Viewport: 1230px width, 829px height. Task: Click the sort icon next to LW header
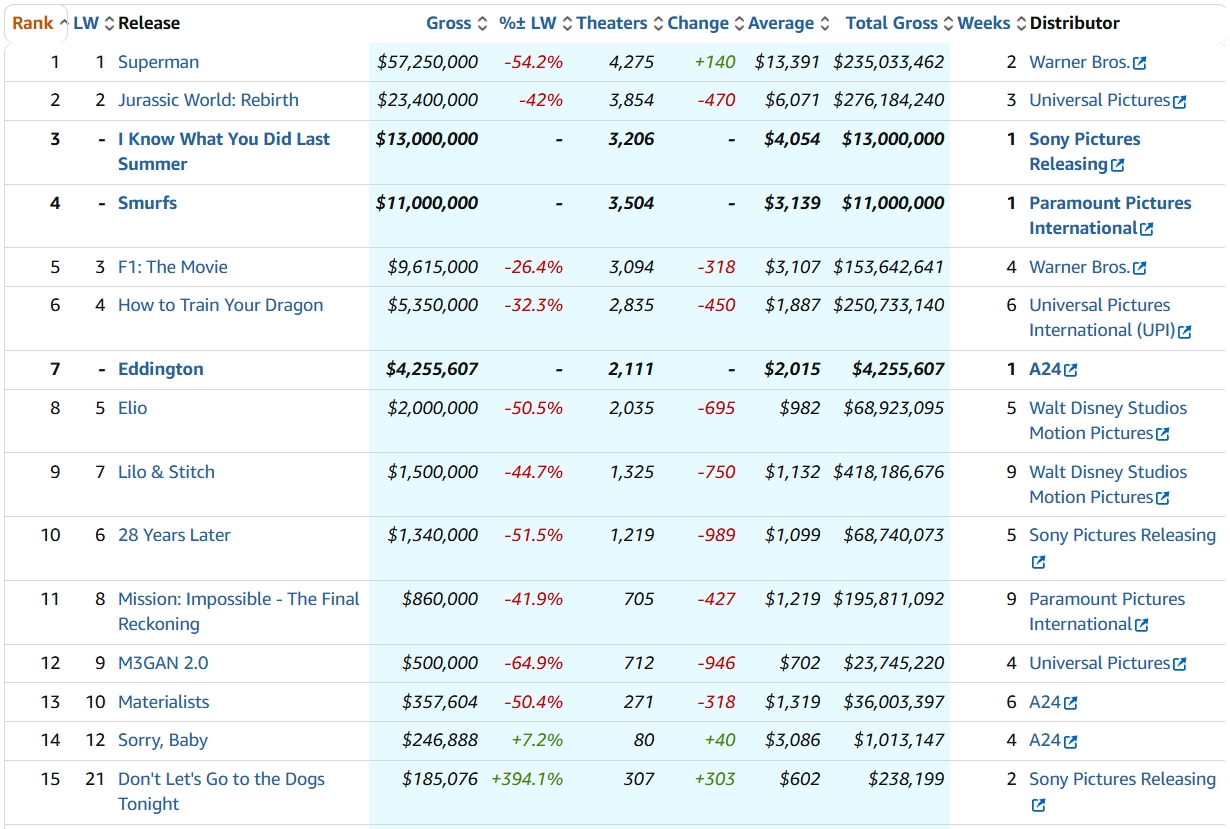click(110, 23)
